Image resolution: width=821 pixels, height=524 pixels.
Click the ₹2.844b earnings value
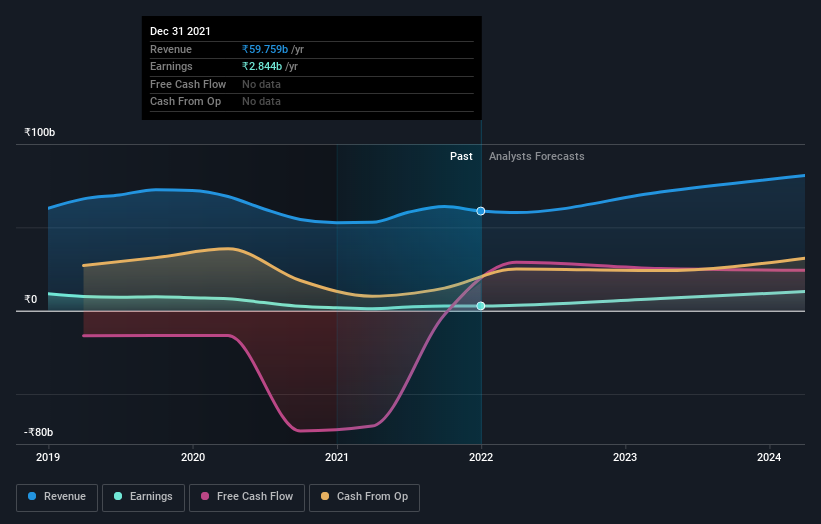coord(262,66)
